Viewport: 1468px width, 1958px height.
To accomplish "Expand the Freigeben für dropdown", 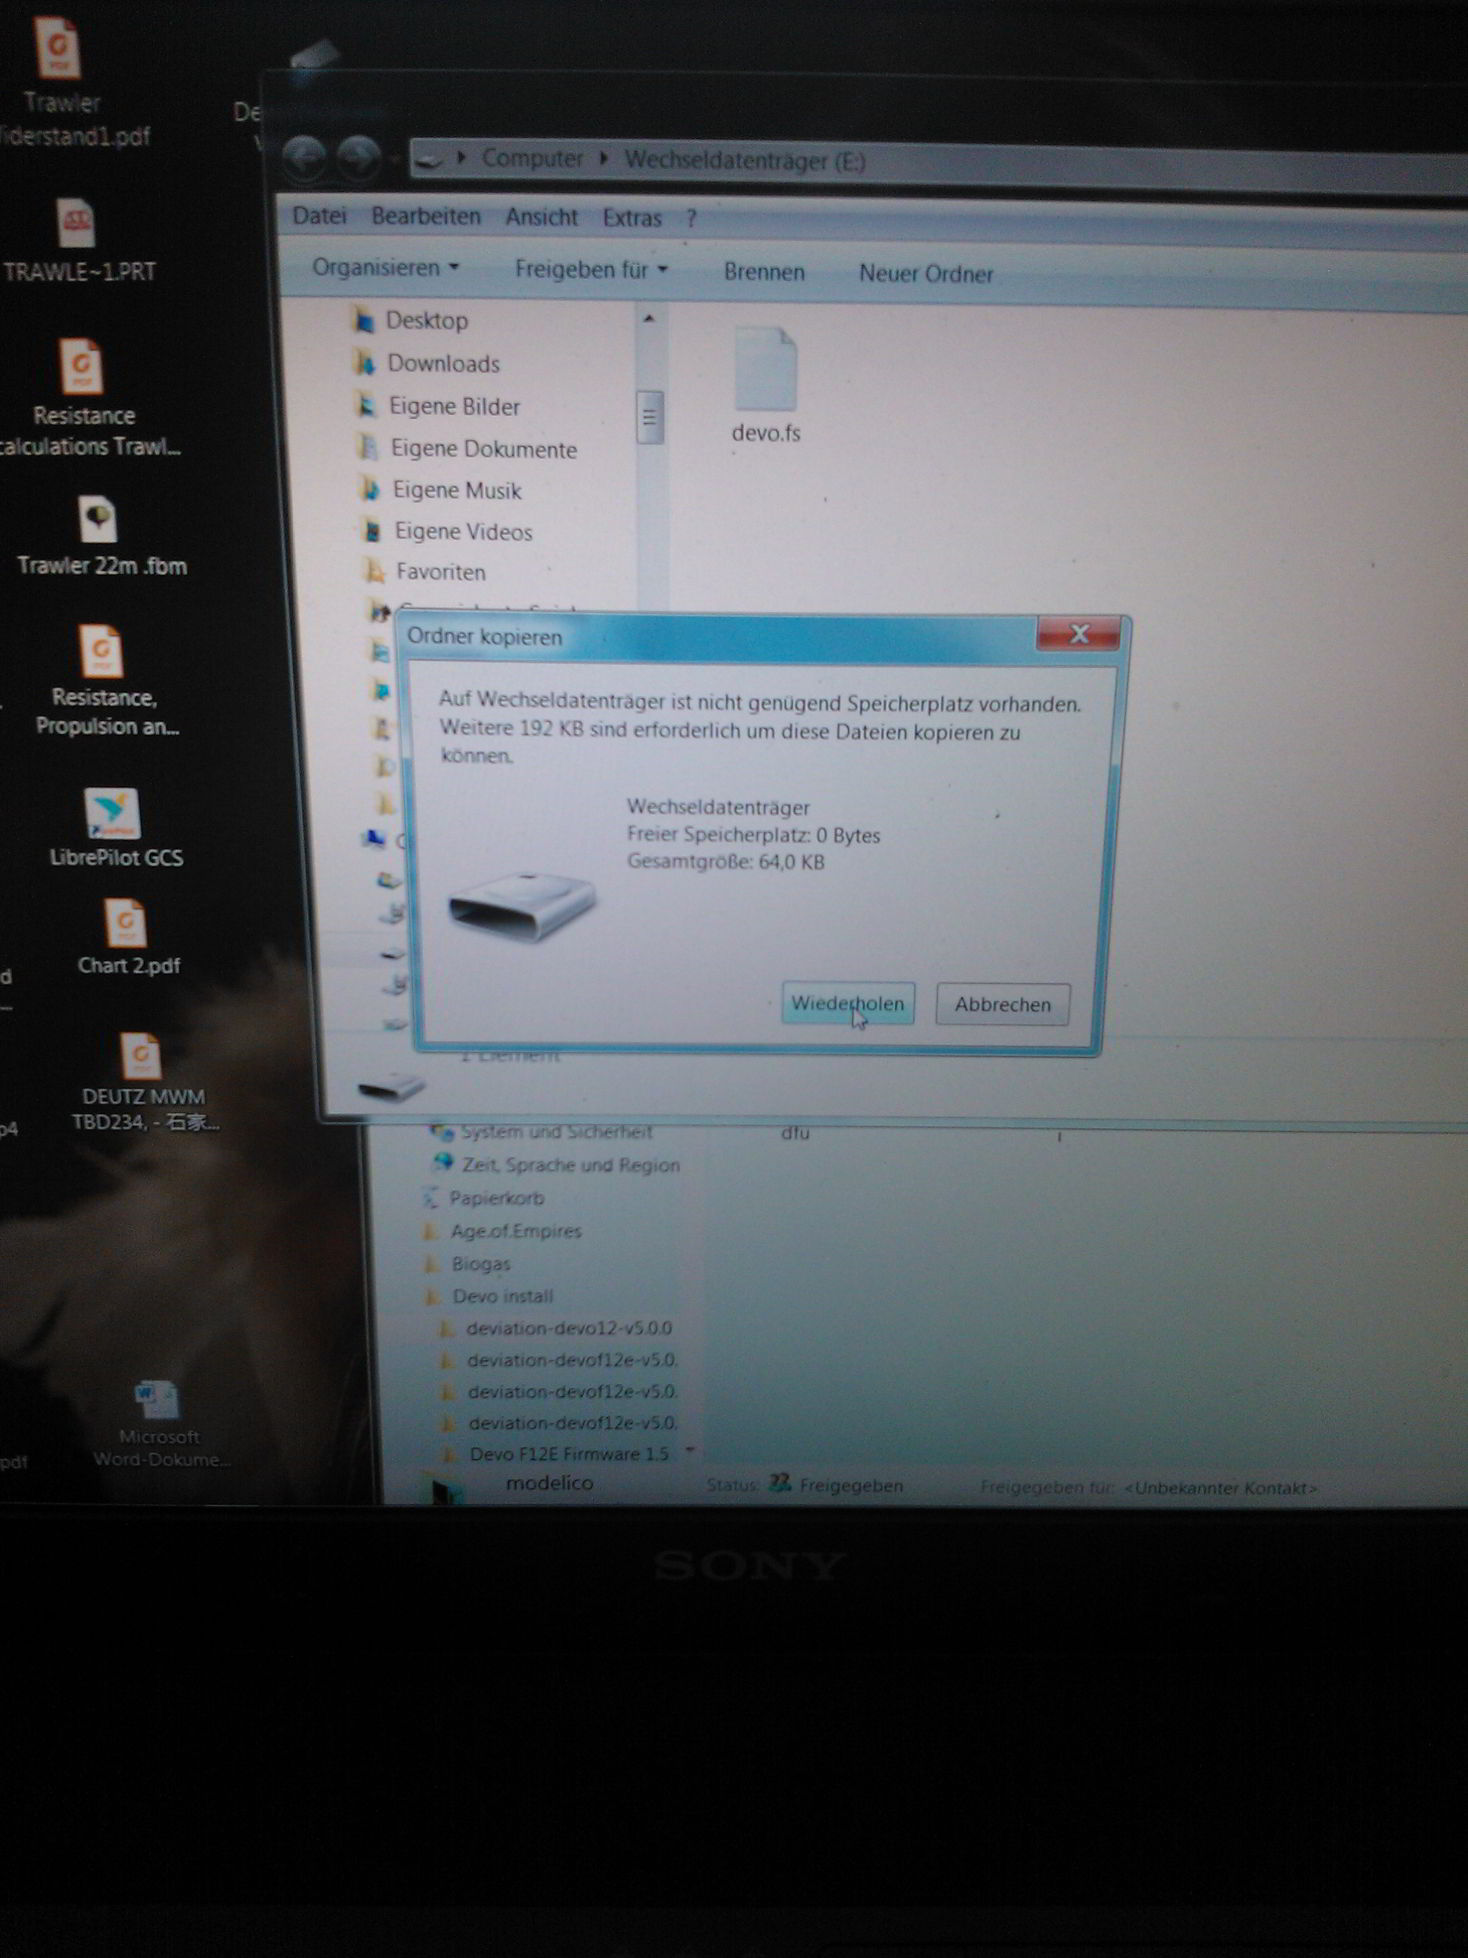I will click(x=591, y=270).
